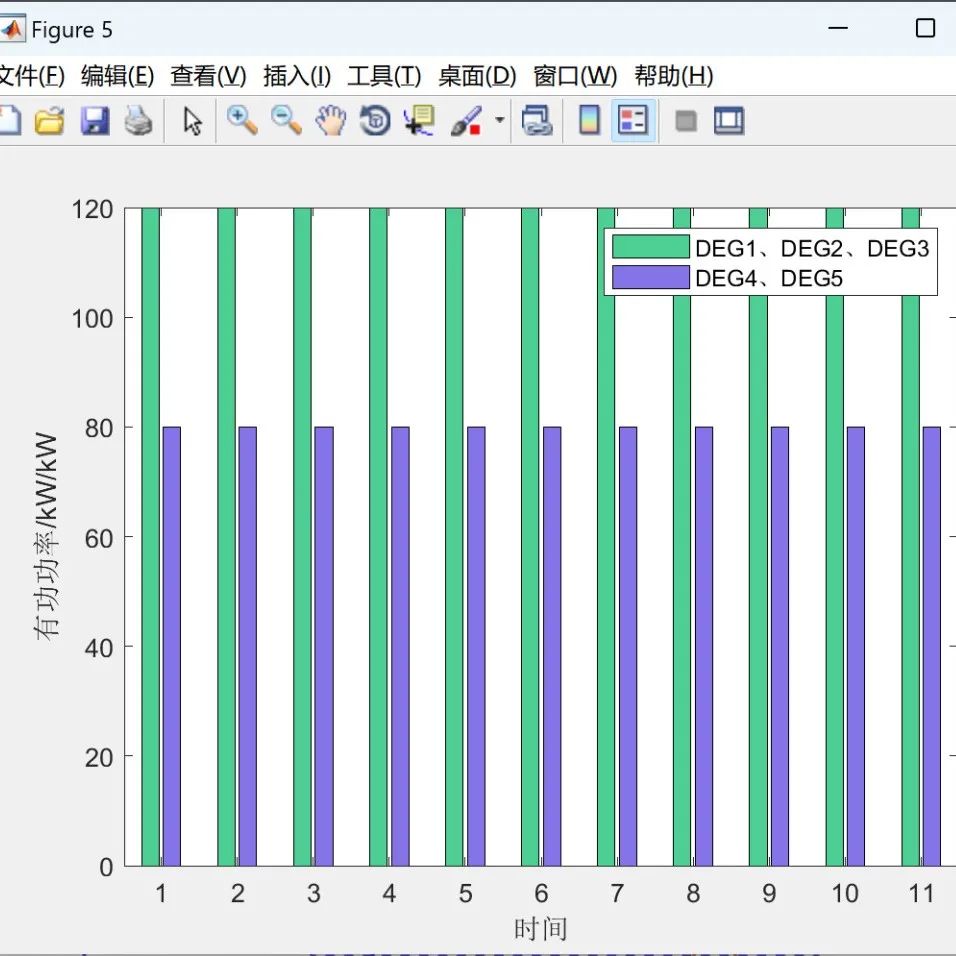Enable the Data Cursor tool
Viewport: 956px width, 956px height.
point(419,120)
